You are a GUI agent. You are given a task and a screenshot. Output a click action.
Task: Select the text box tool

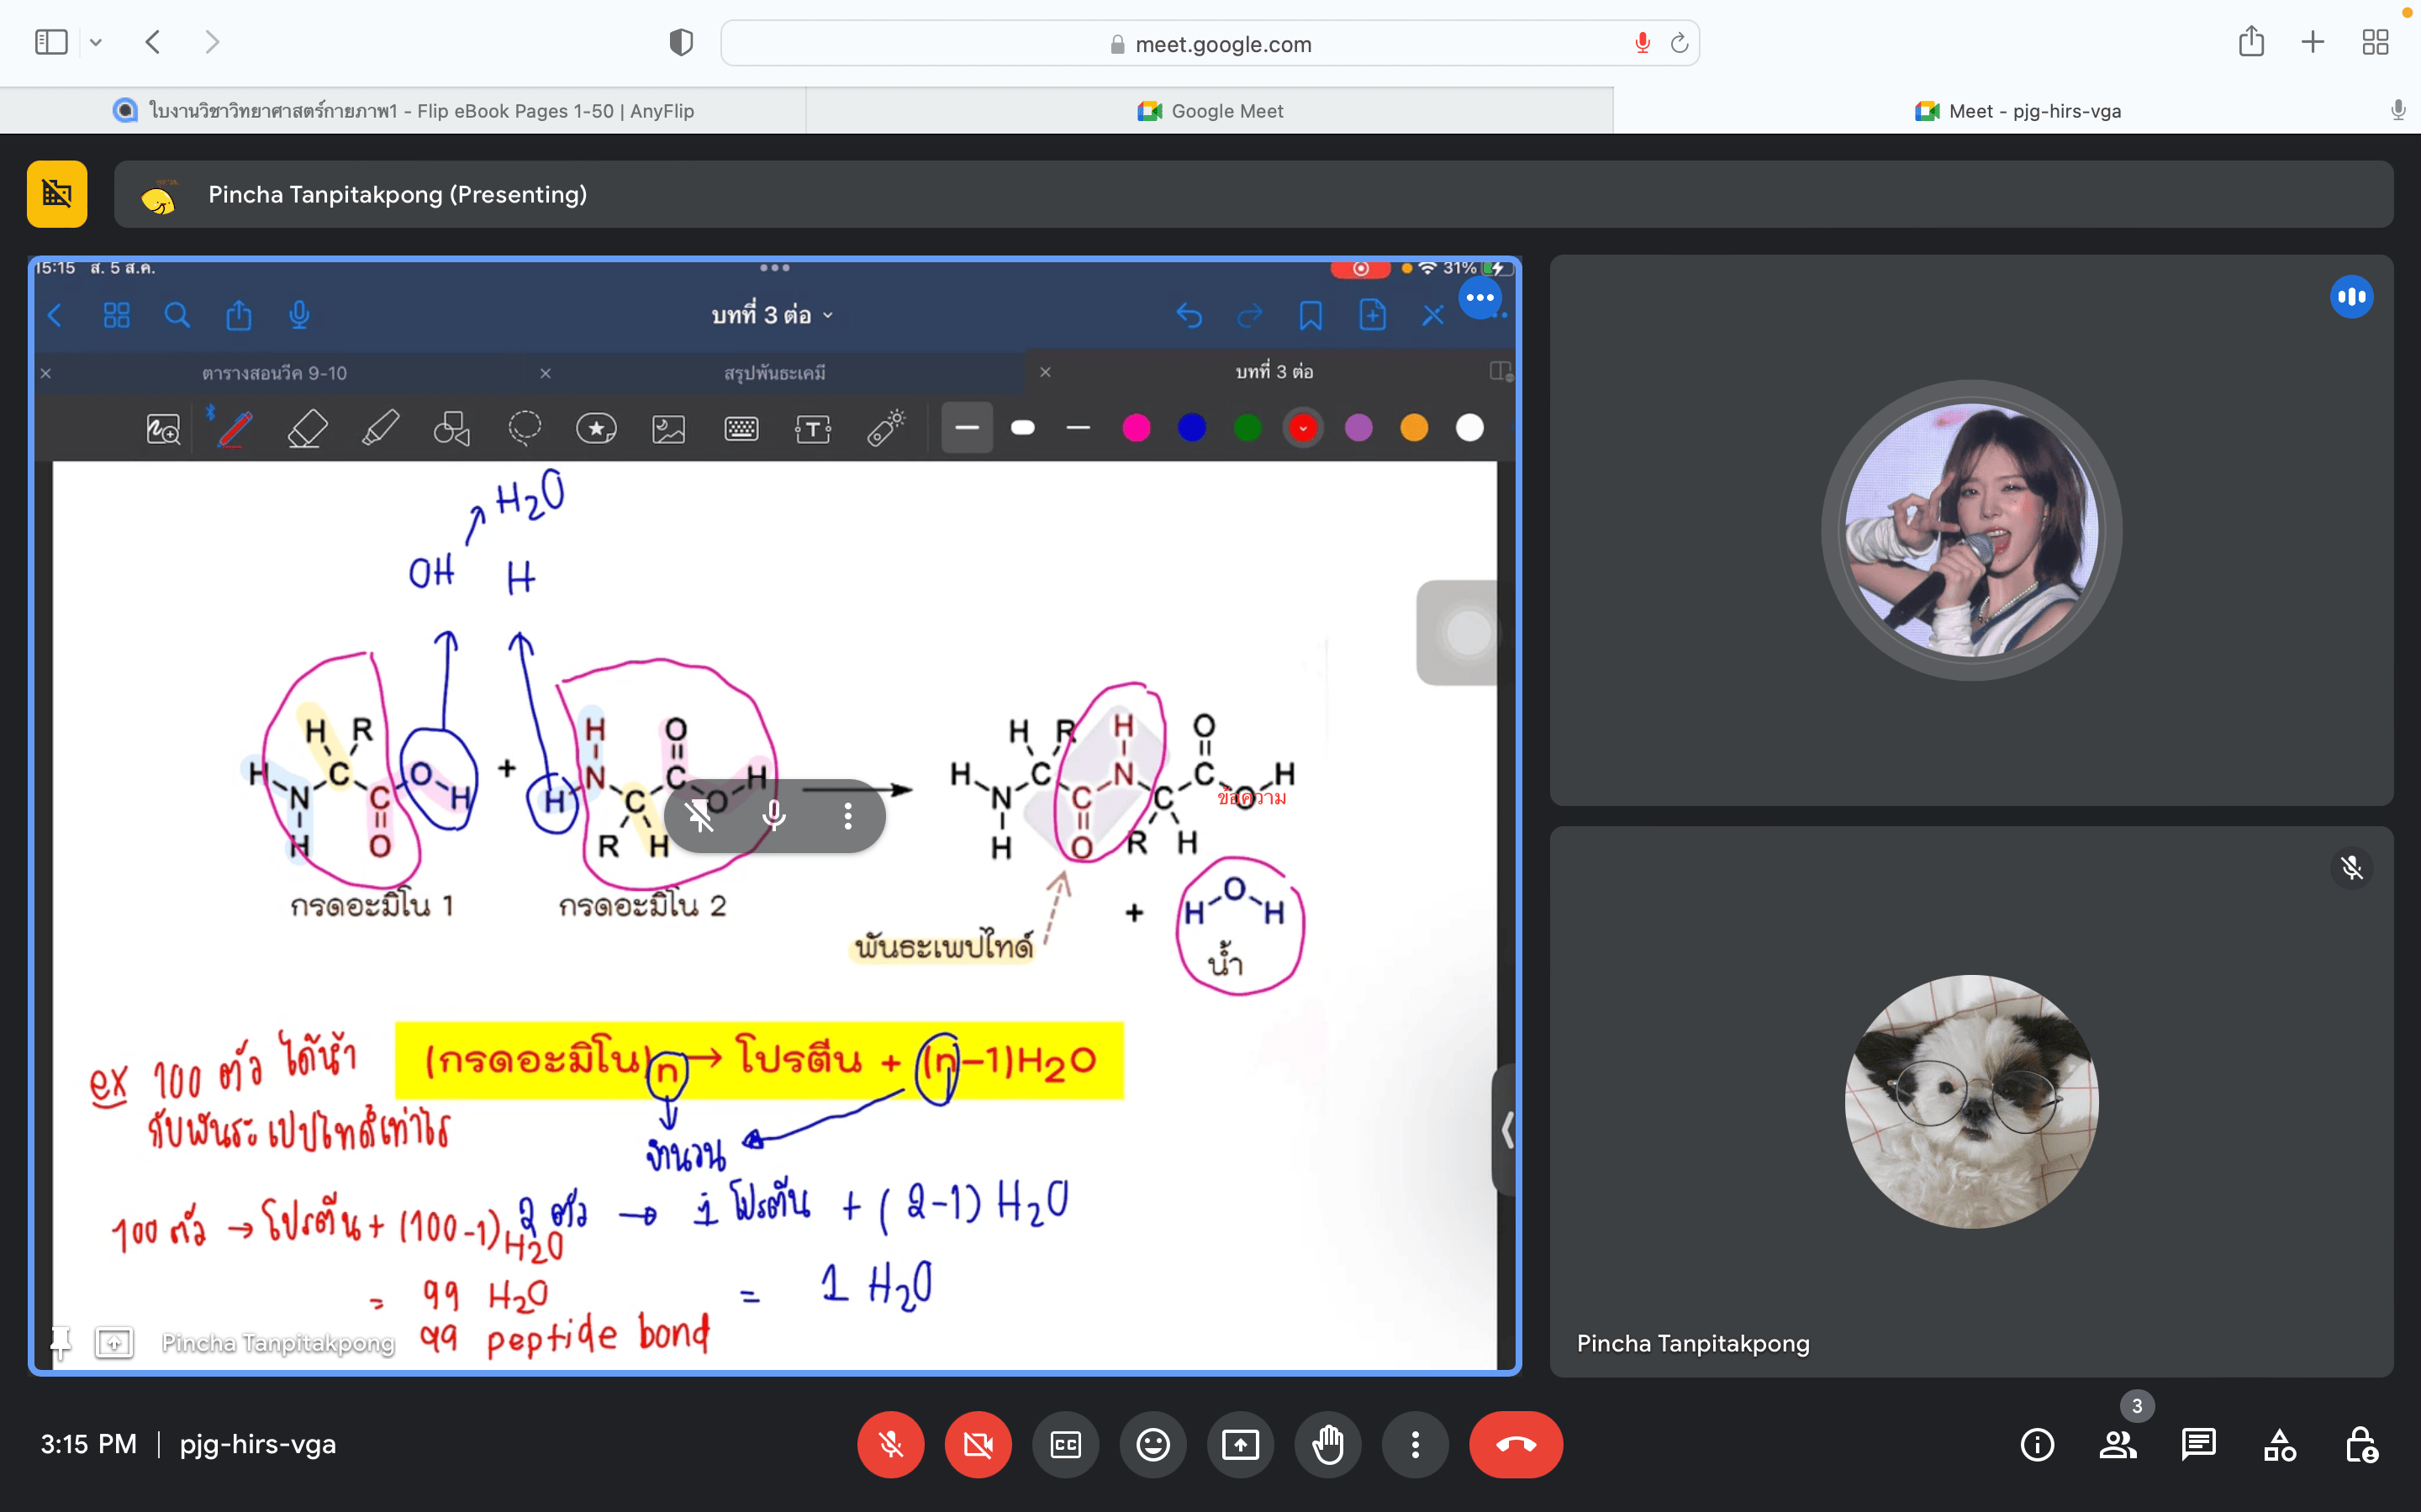click(x=813, y=429)
